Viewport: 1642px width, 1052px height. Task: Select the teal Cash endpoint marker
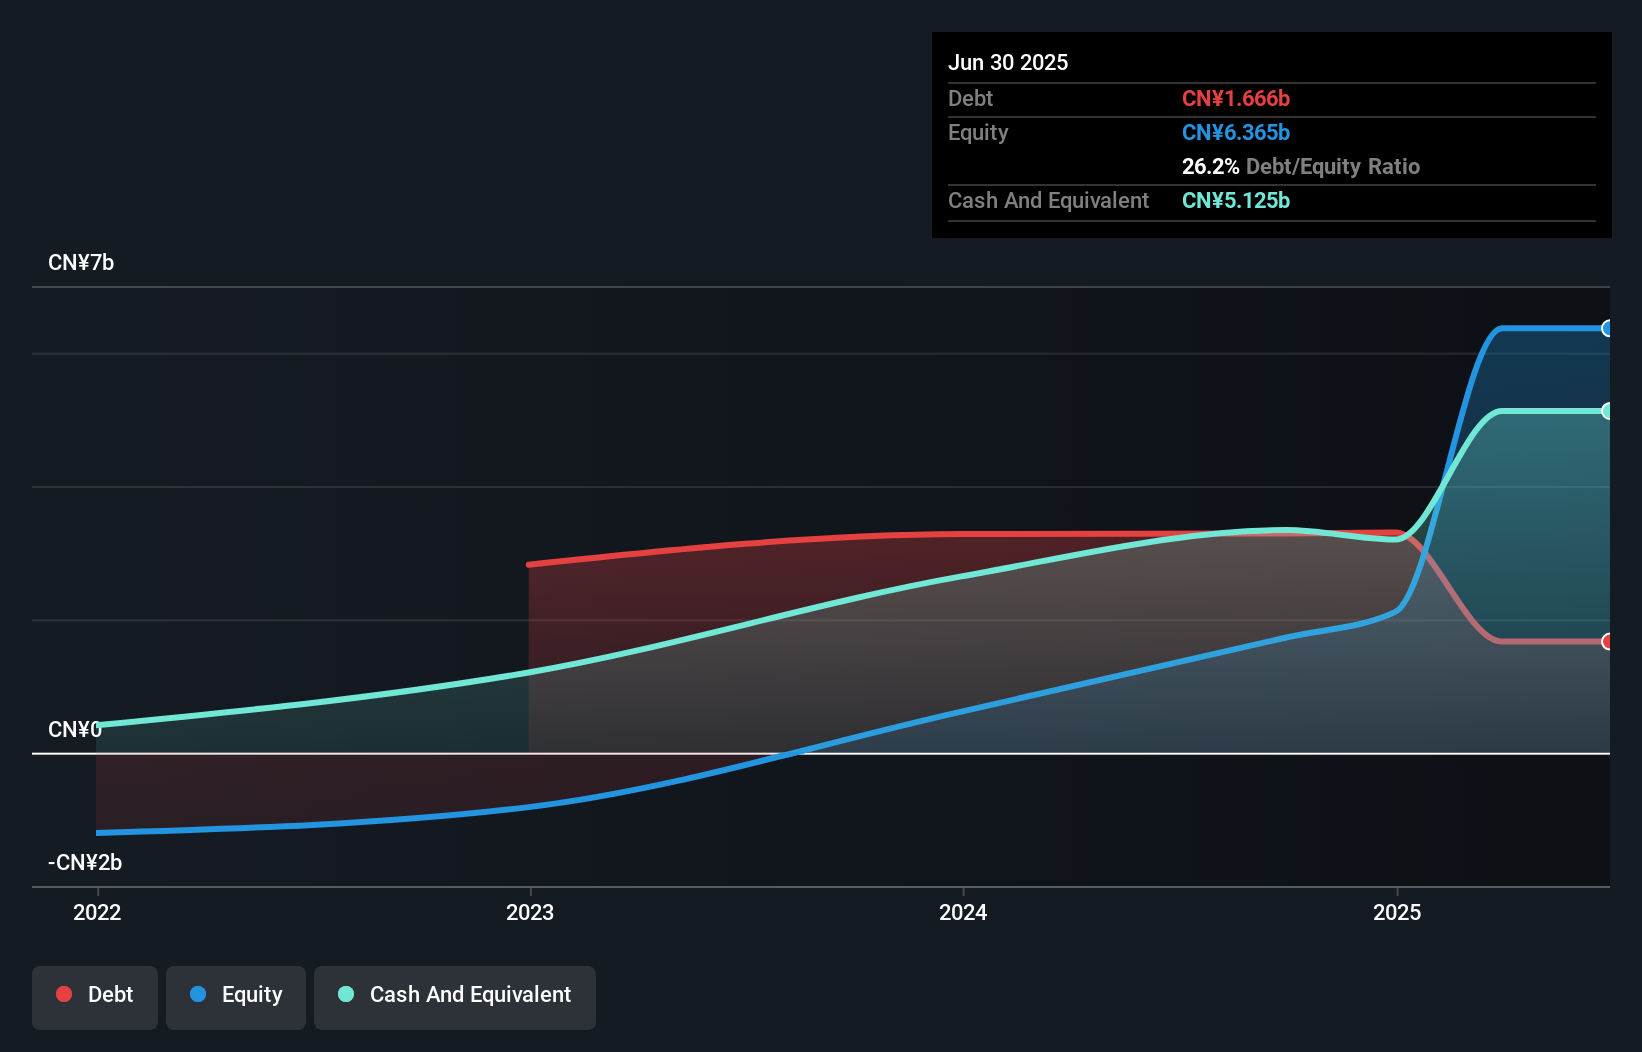point(1609,410)
